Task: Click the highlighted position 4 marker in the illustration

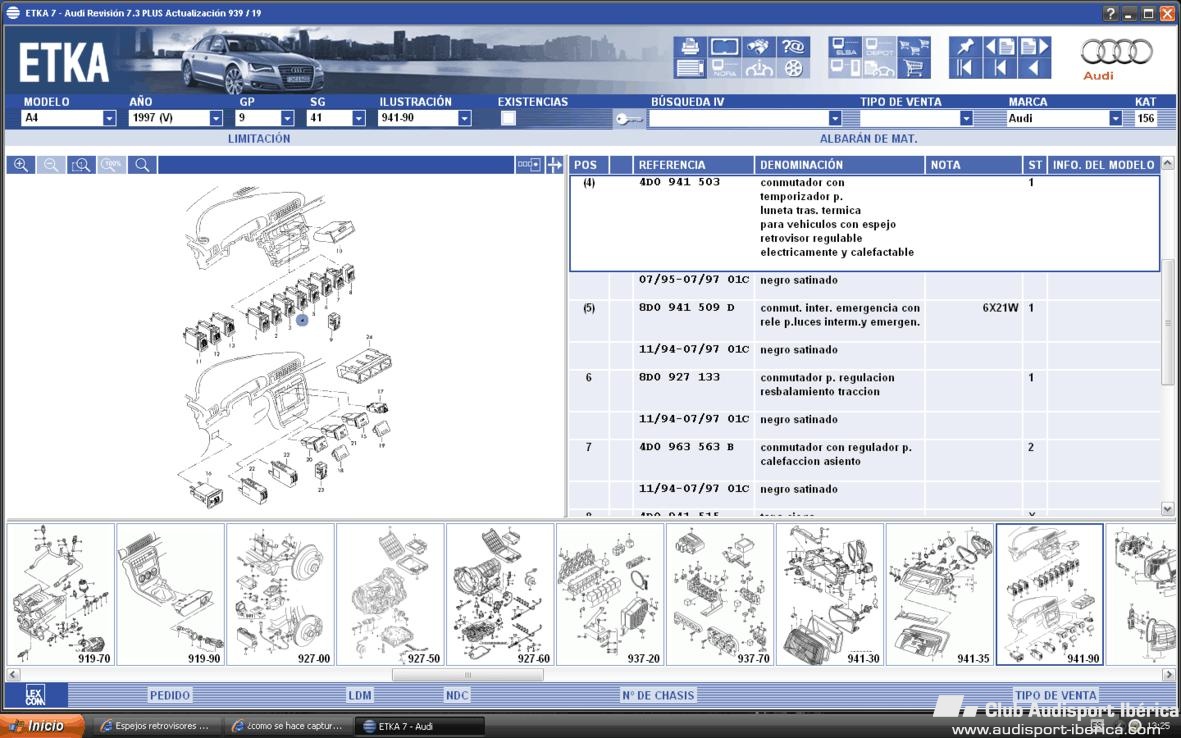Action: pos(302,320)
